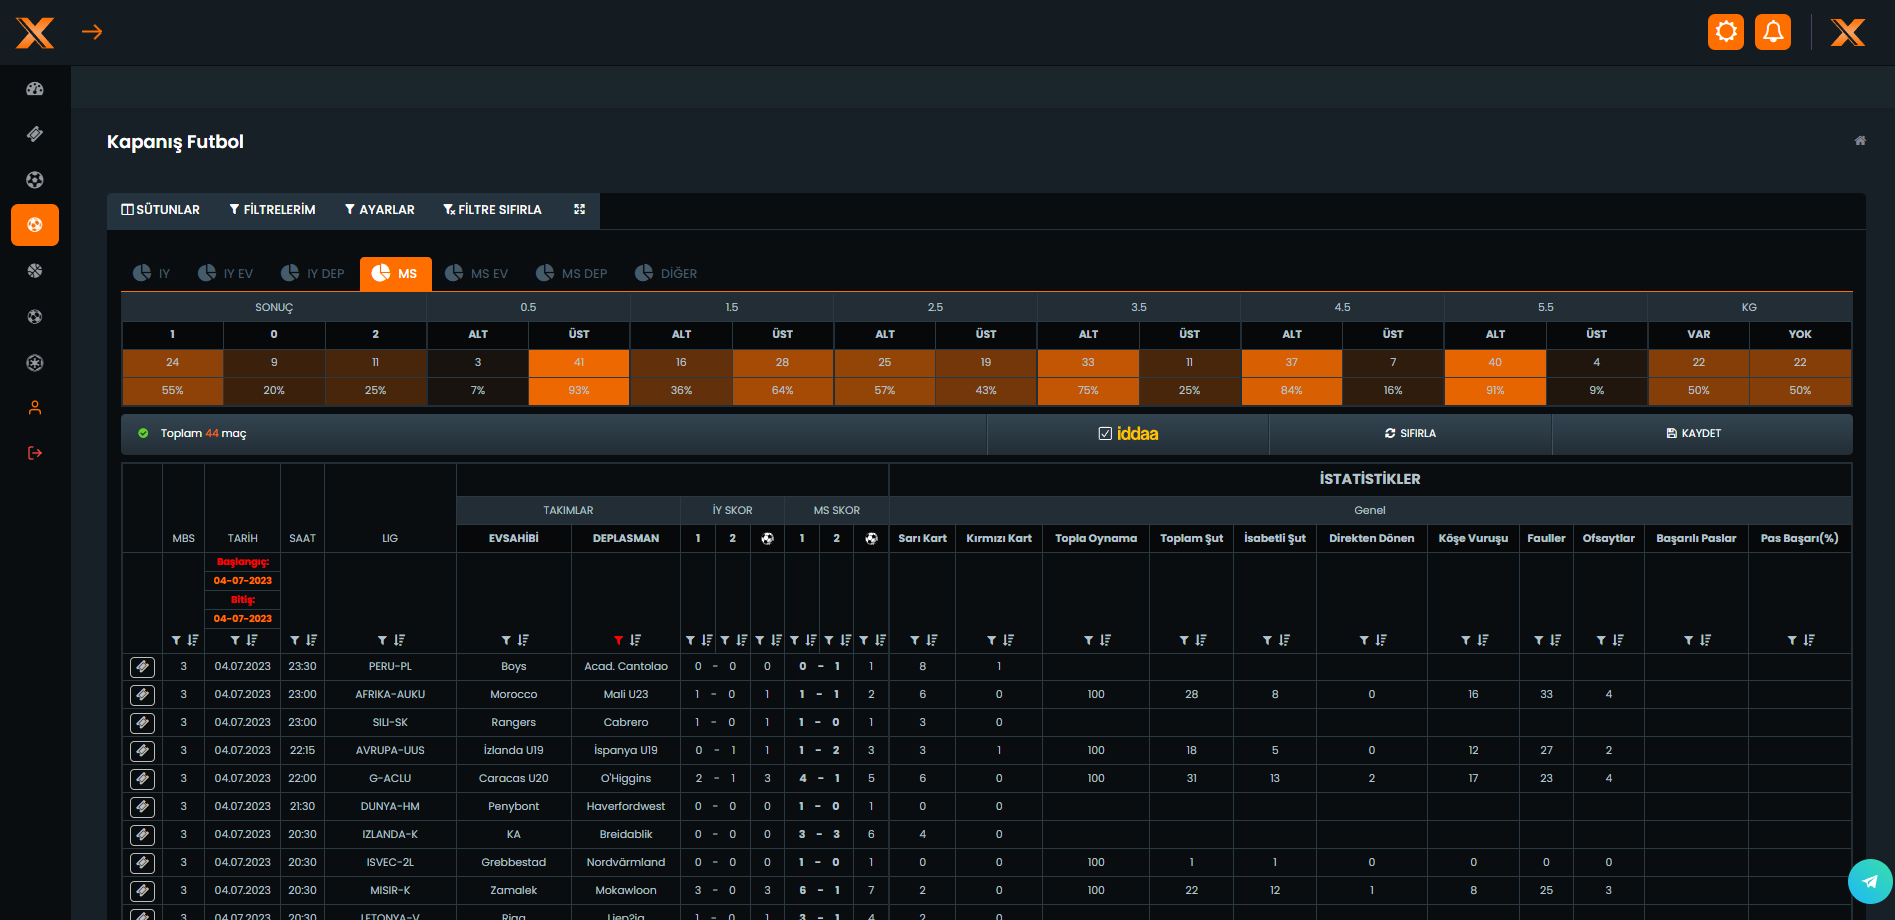Open the user profile icon in sidebar
Screen dimensions: 1895x920
[x=35, y=408]
